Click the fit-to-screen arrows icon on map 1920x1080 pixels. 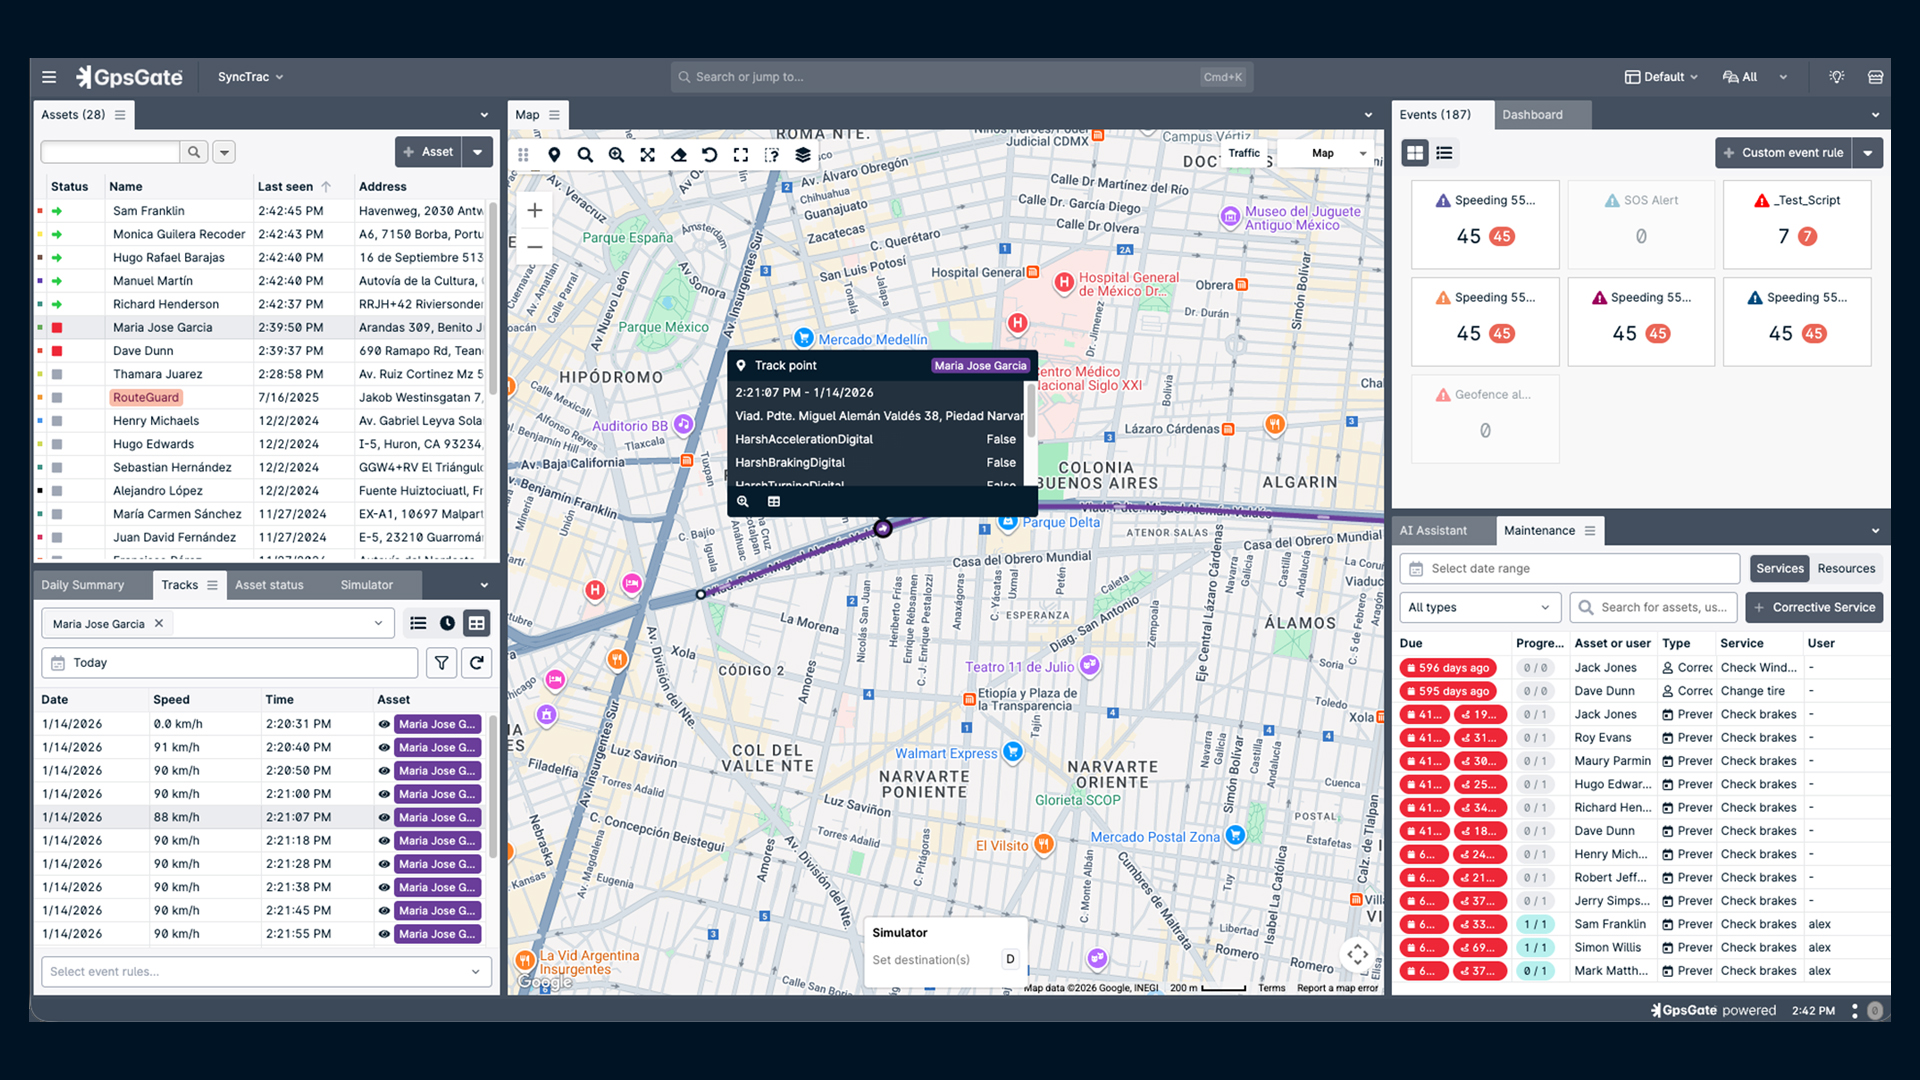647,155
